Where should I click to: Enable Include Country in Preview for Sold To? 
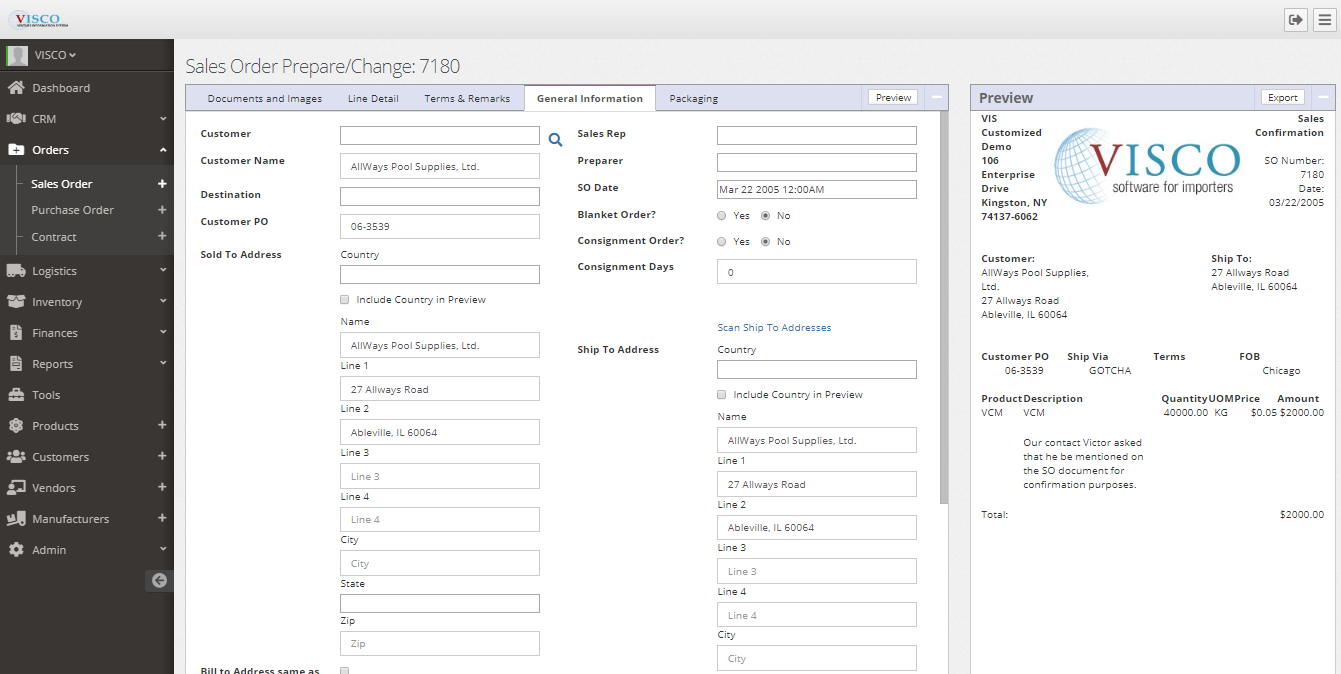click(x=344, y=299)
